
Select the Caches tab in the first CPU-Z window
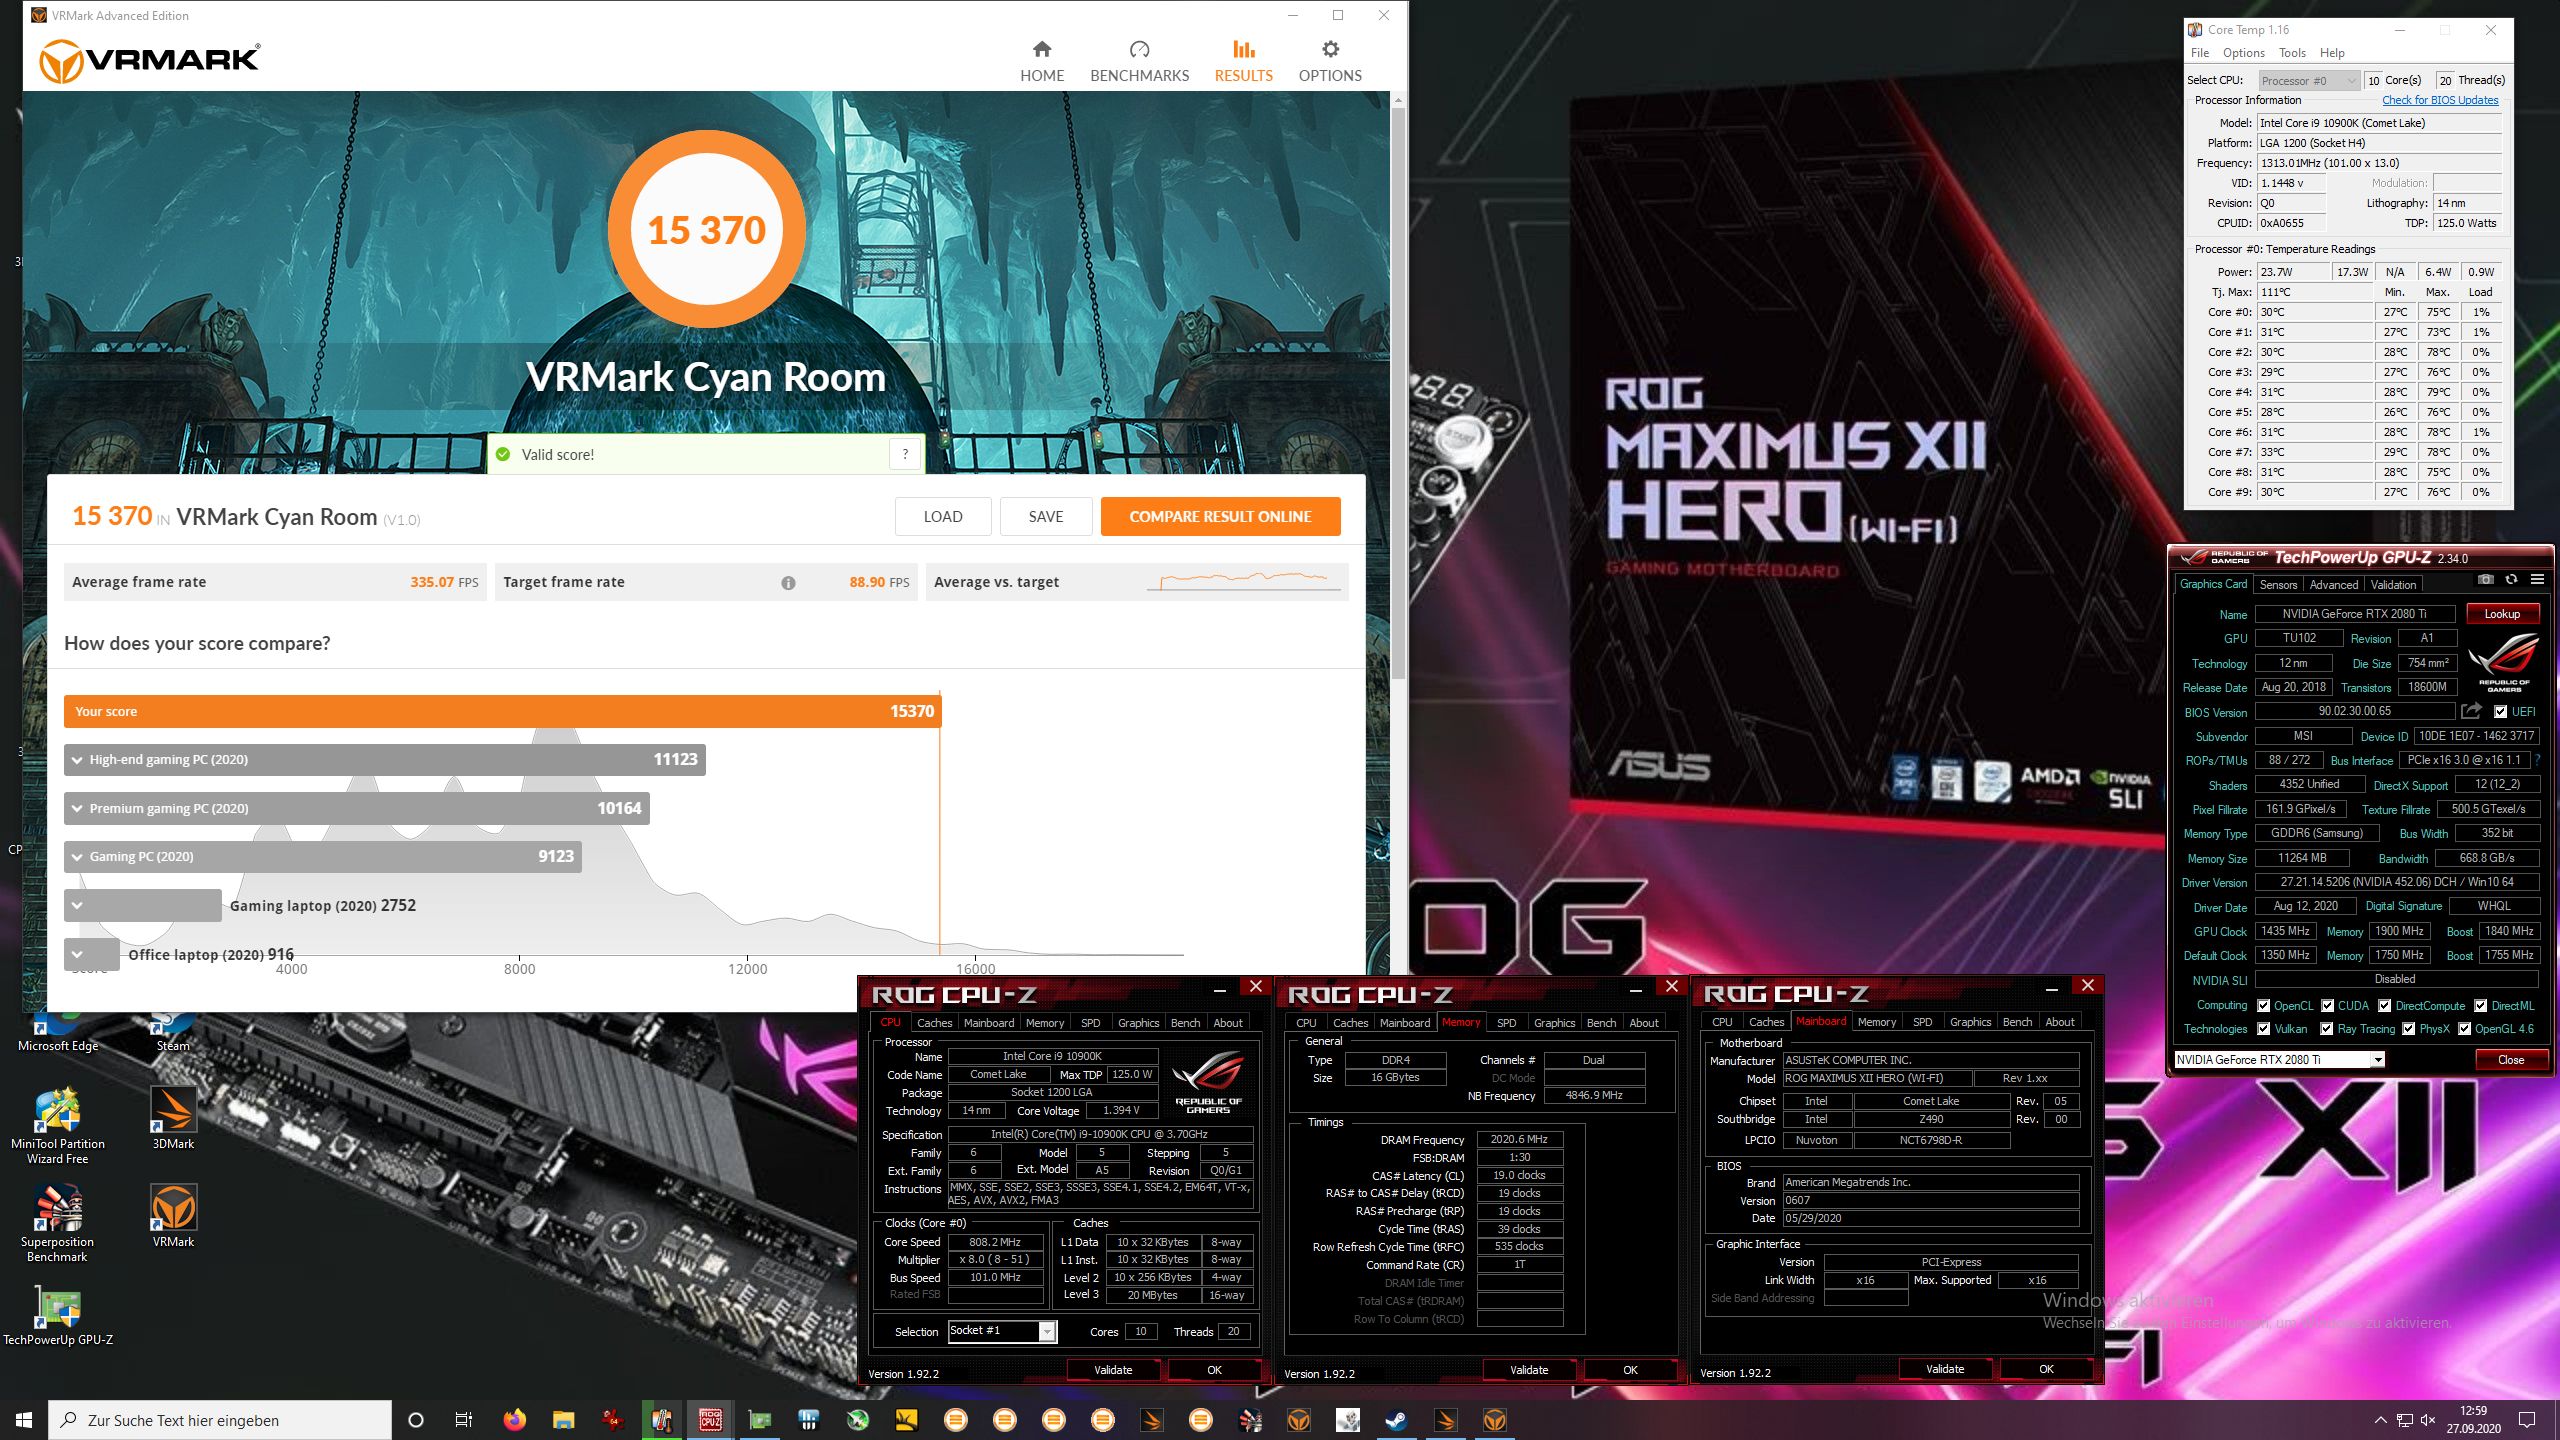934,1023
